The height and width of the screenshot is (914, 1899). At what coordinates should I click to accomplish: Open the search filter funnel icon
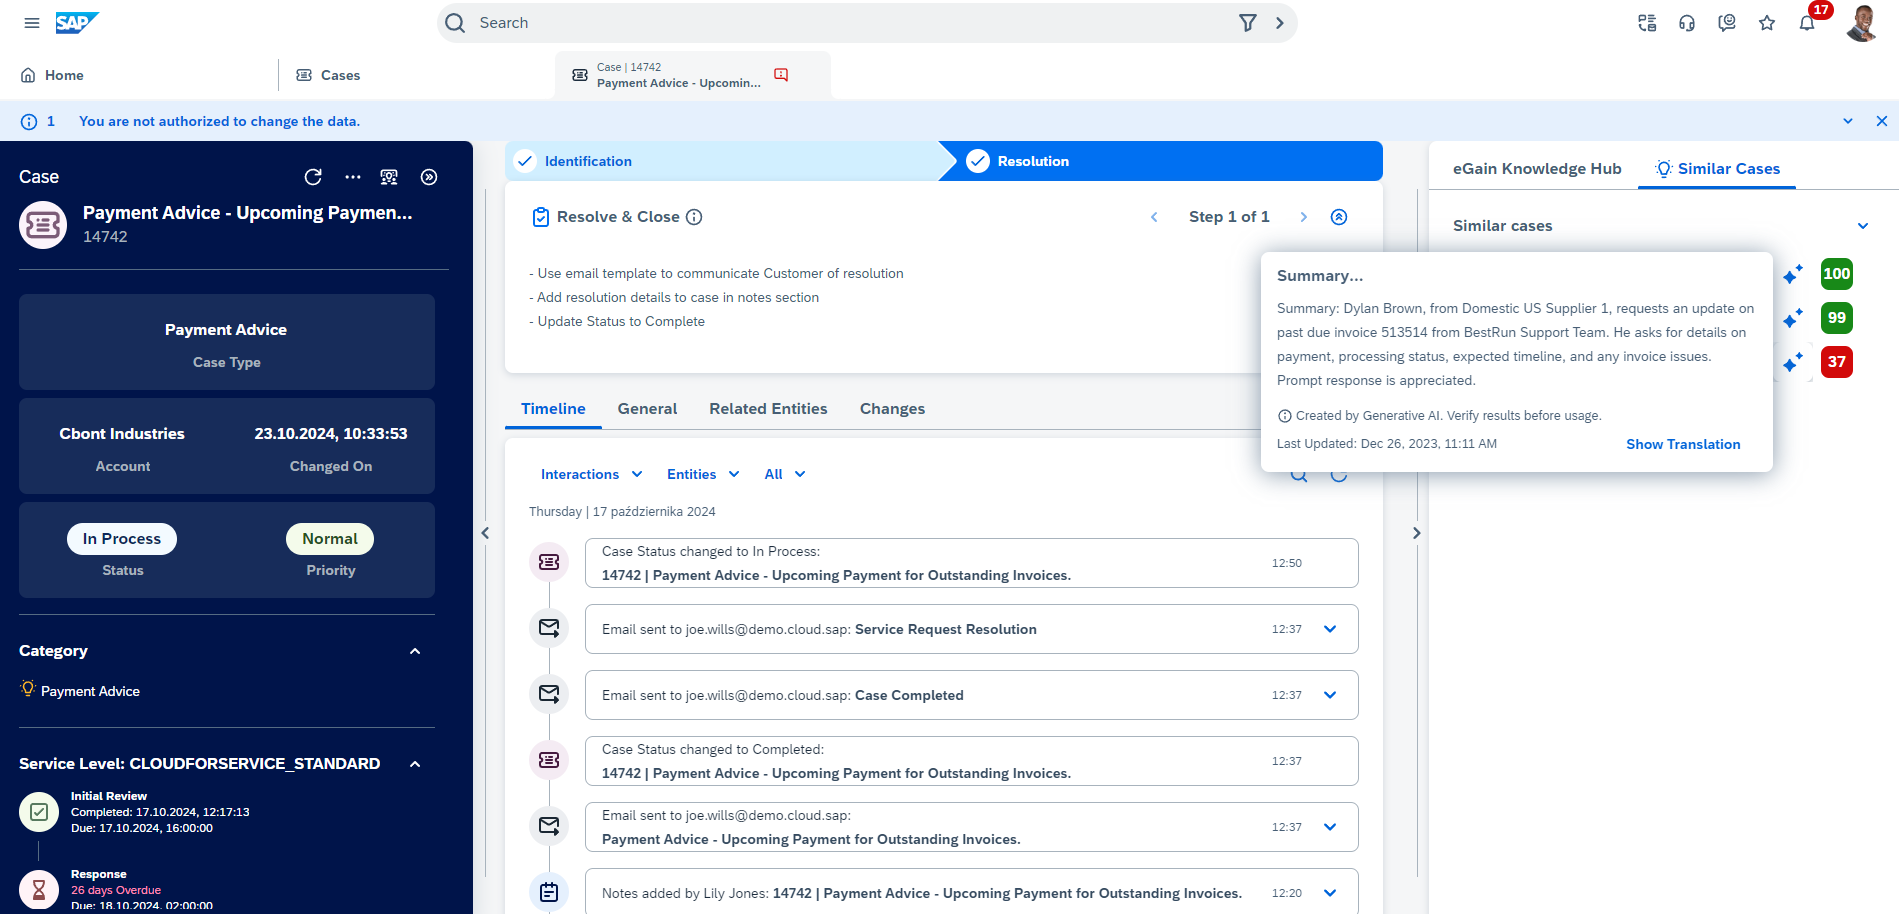(1247, 23)
